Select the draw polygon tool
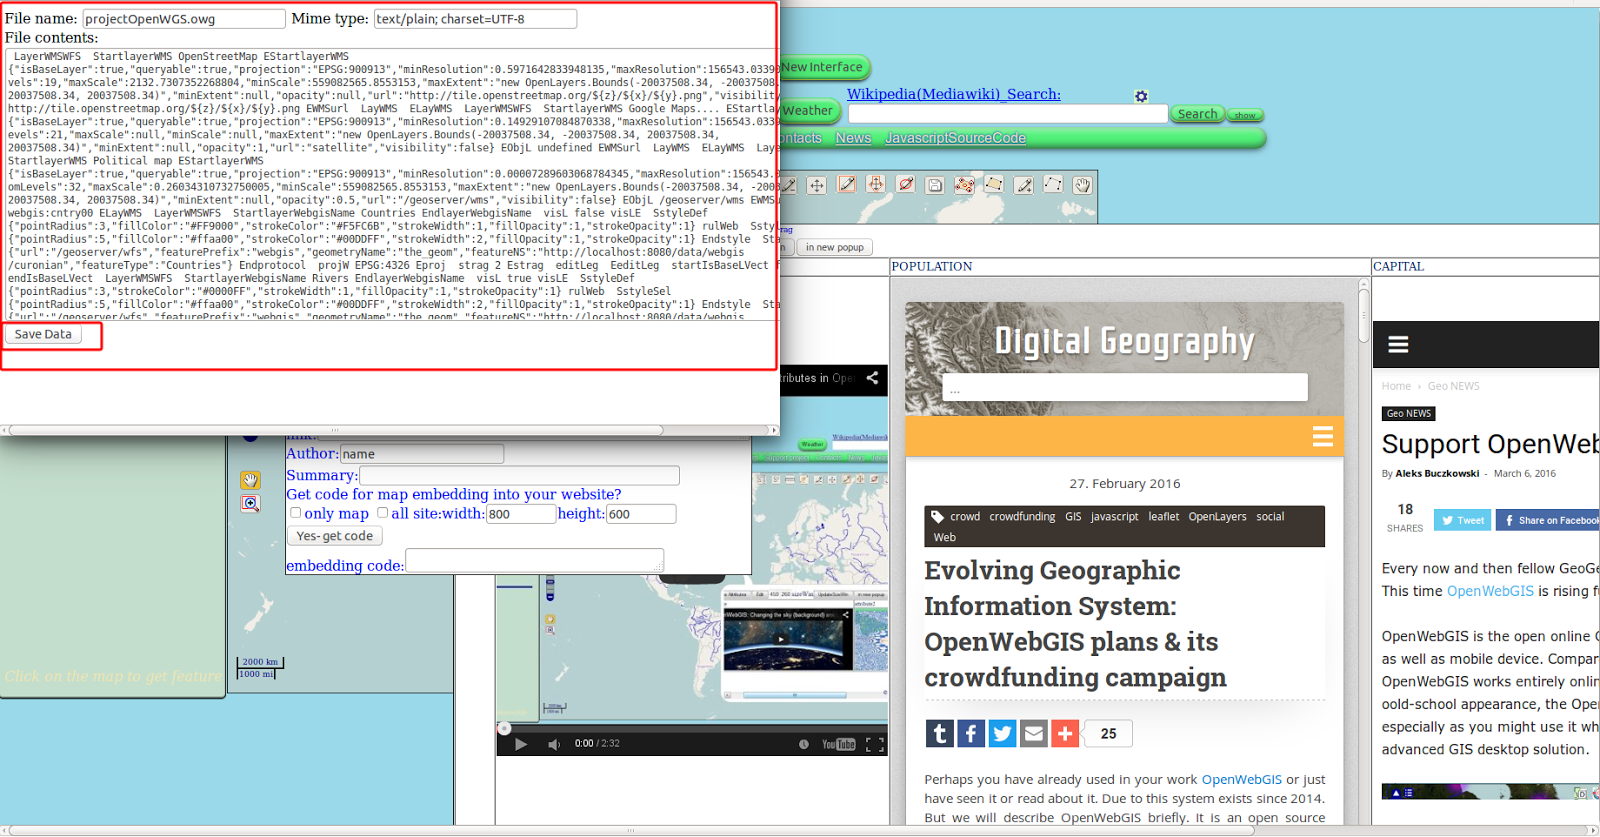This screenshot has height=837, width=1600. click(994, 184)
